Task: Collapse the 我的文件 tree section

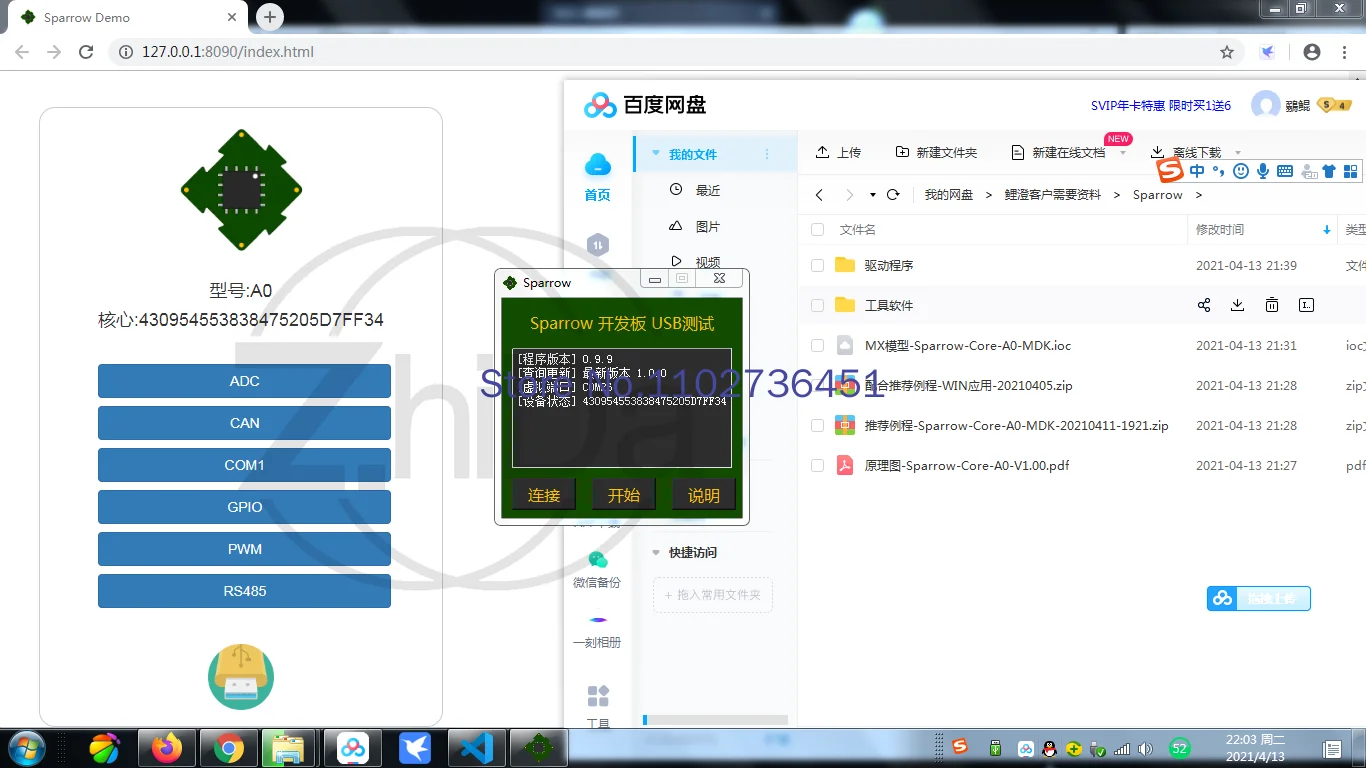Action: [656, 154]
